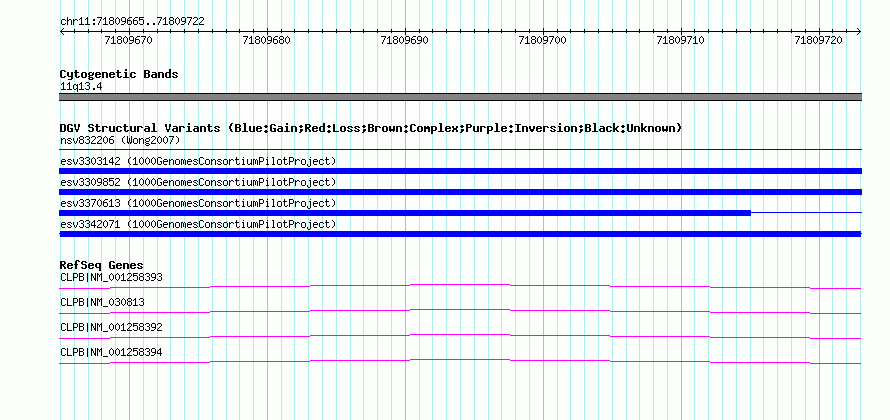Click magenta gene line below CLPB|NM_001258393
890x420 pixels.
pos(460,286)
